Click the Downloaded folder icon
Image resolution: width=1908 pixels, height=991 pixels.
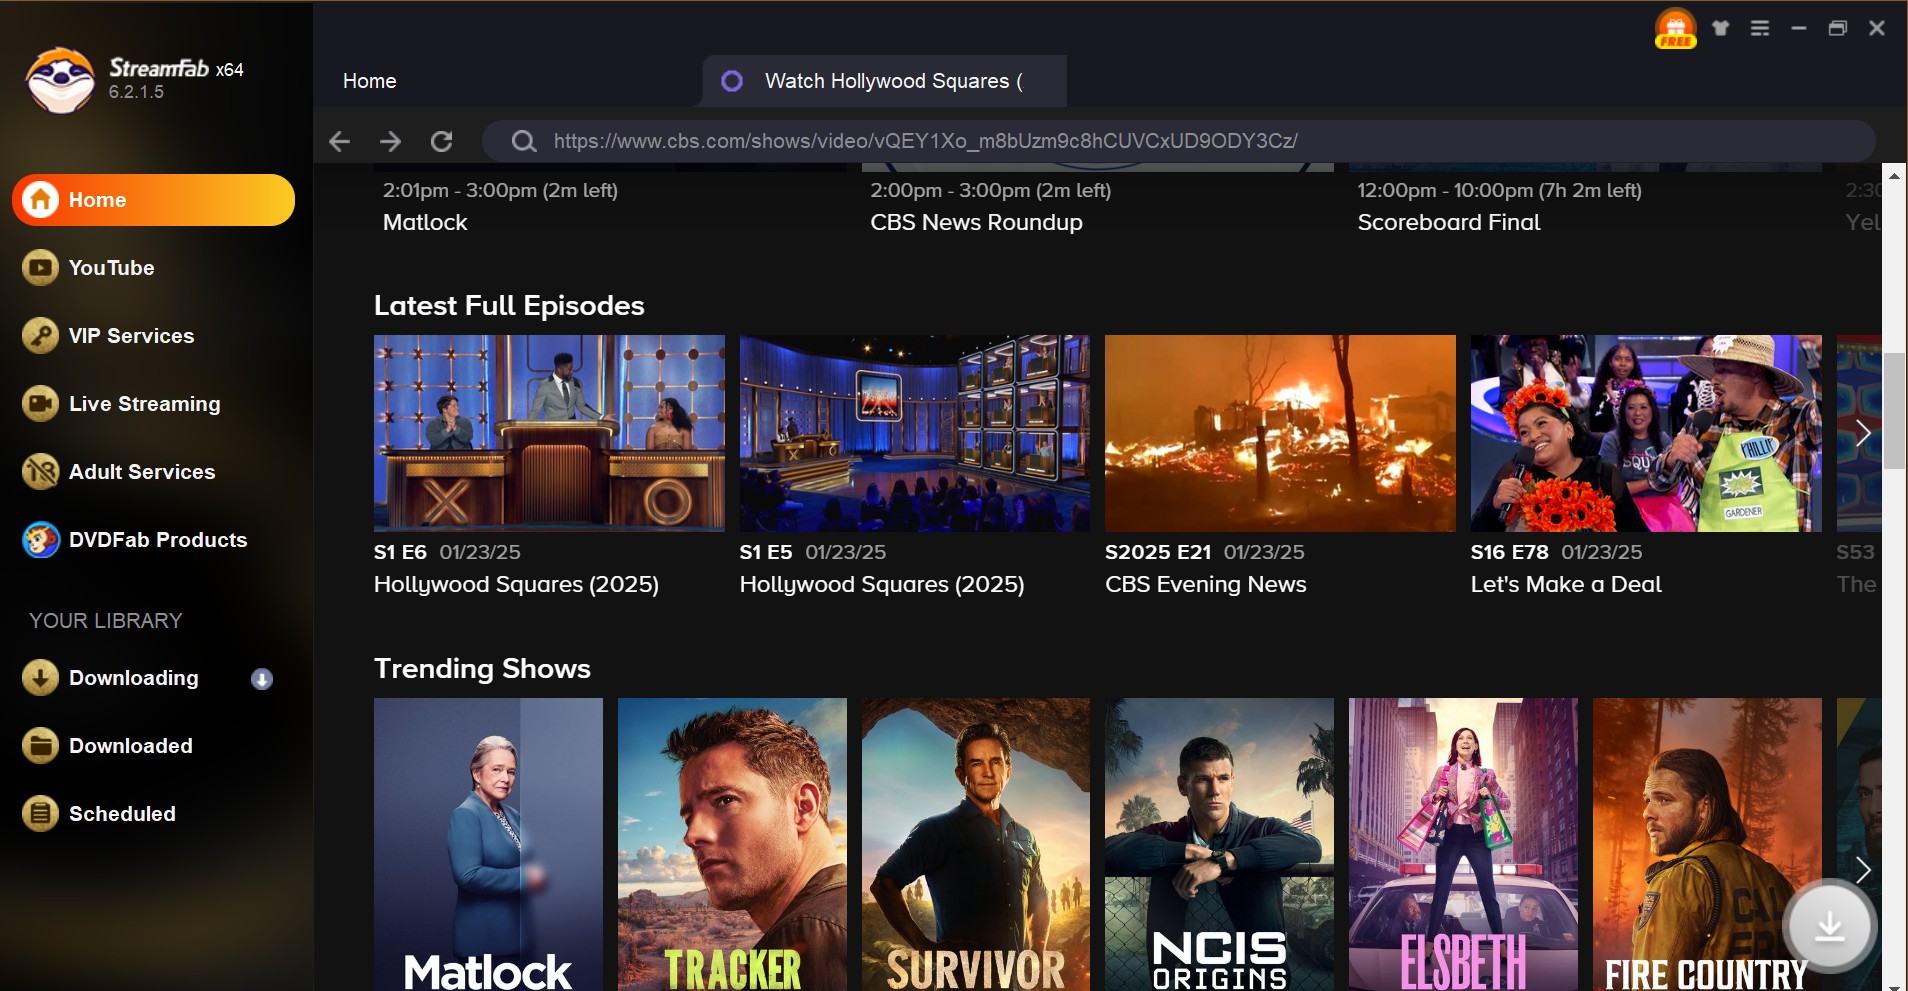(40, 746)
